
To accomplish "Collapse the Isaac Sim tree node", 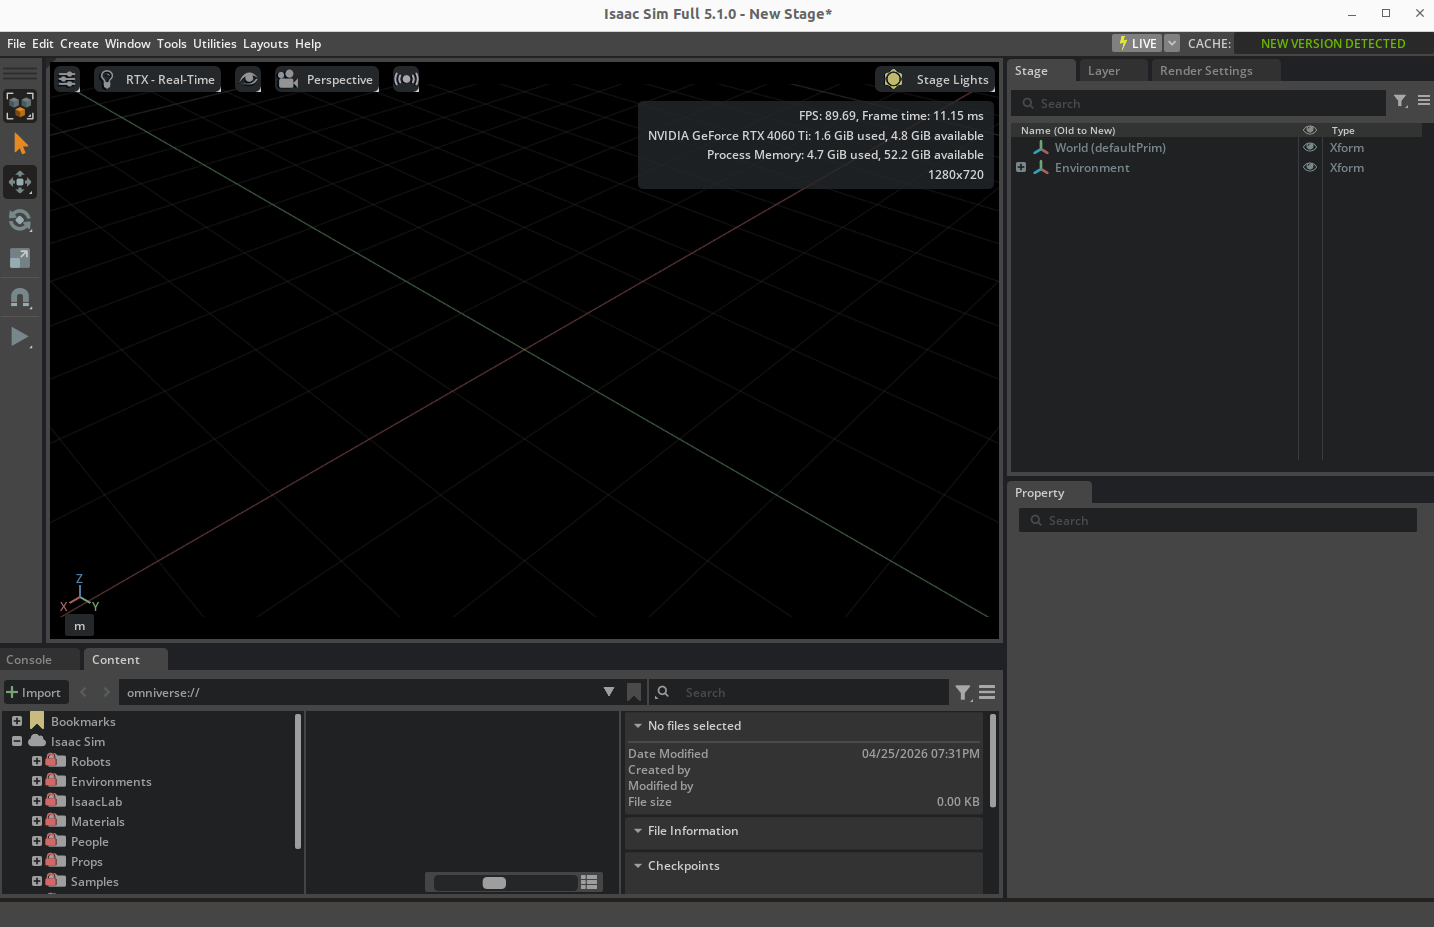I will coord(17,741).
